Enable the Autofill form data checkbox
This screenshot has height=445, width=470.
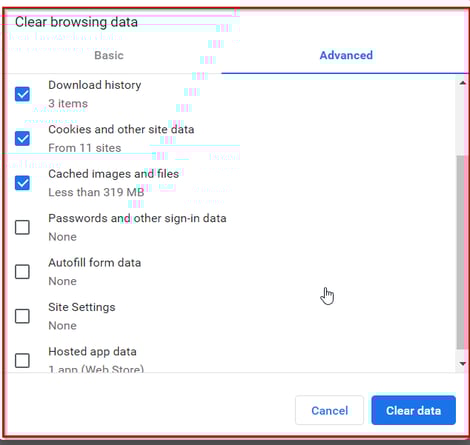pyautogui.click(x=22, y=272)
